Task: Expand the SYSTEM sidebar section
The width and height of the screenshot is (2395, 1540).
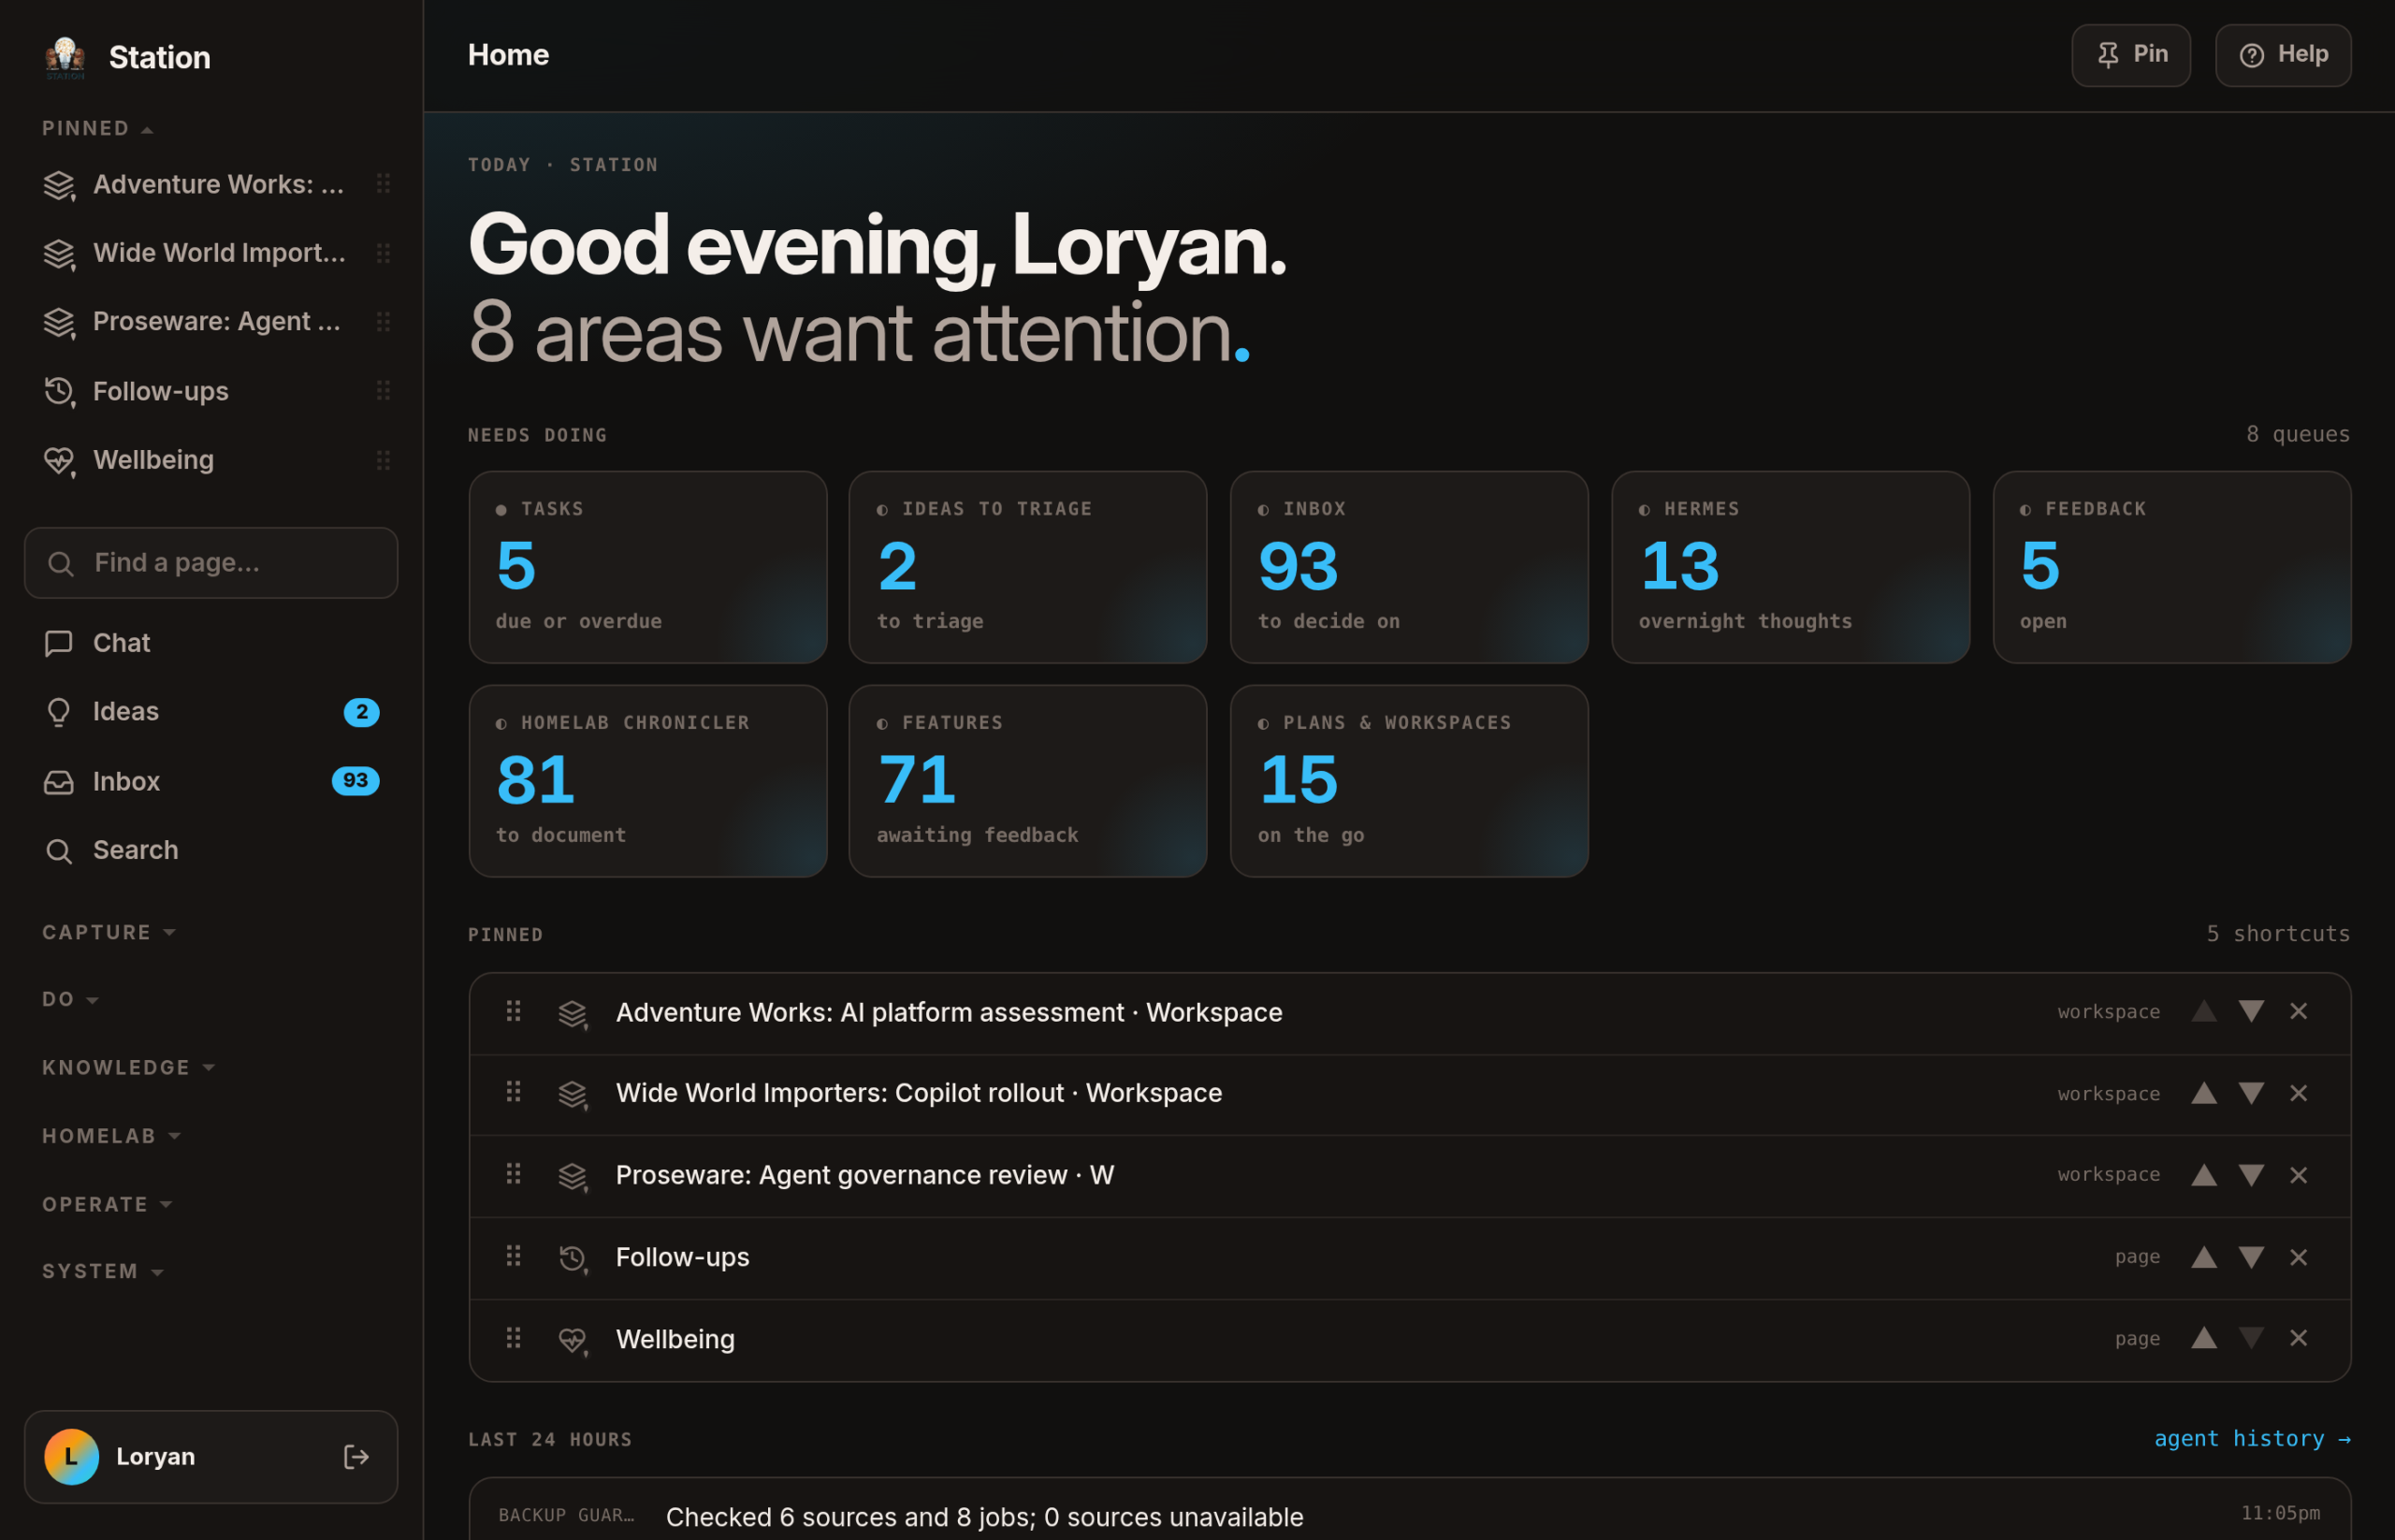Action: [102, 1271]
